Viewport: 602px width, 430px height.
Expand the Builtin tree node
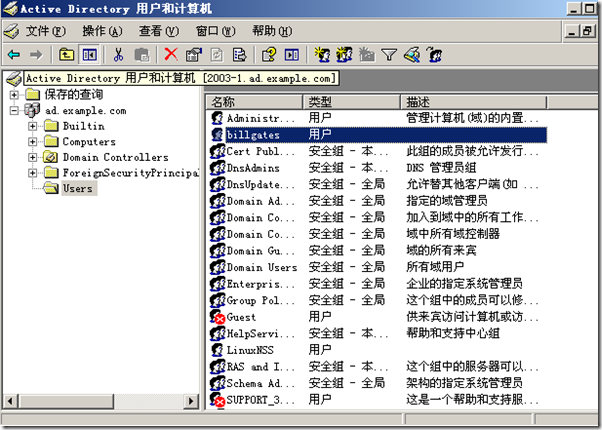coord(33,126)
